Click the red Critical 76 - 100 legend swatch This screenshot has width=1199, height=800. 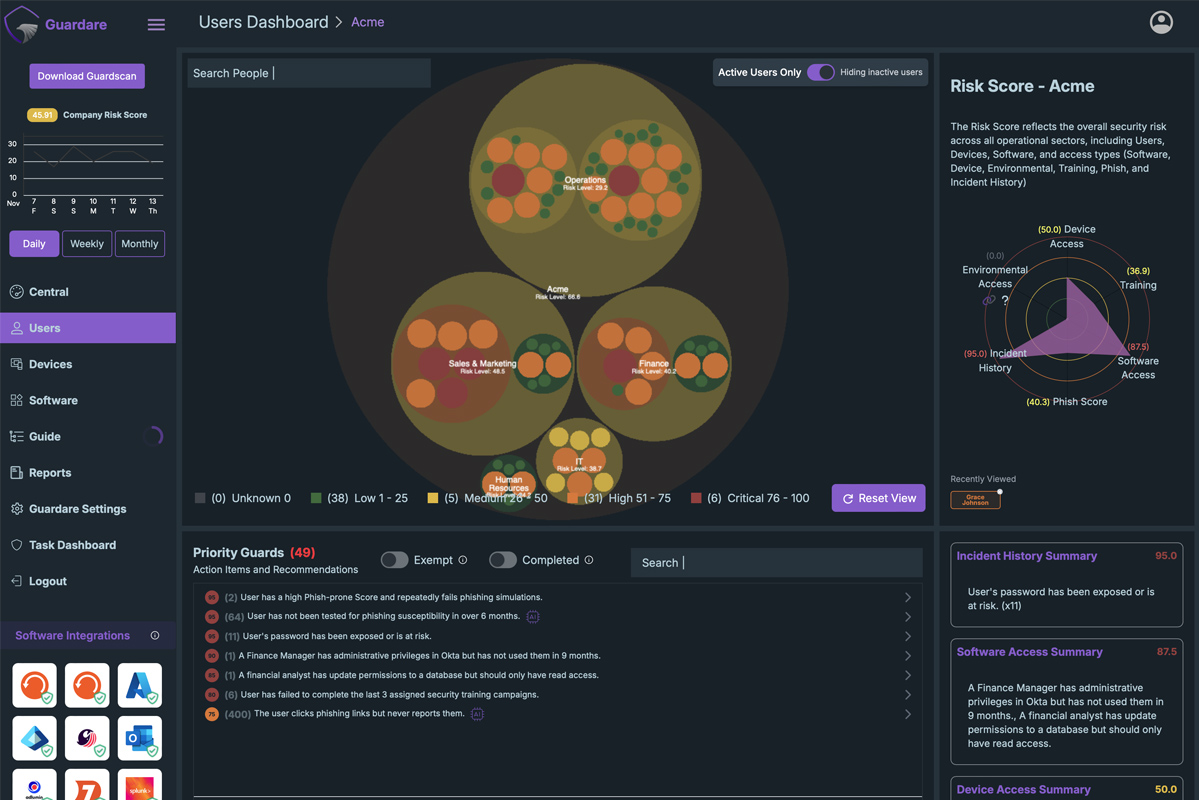pos(696,498)
